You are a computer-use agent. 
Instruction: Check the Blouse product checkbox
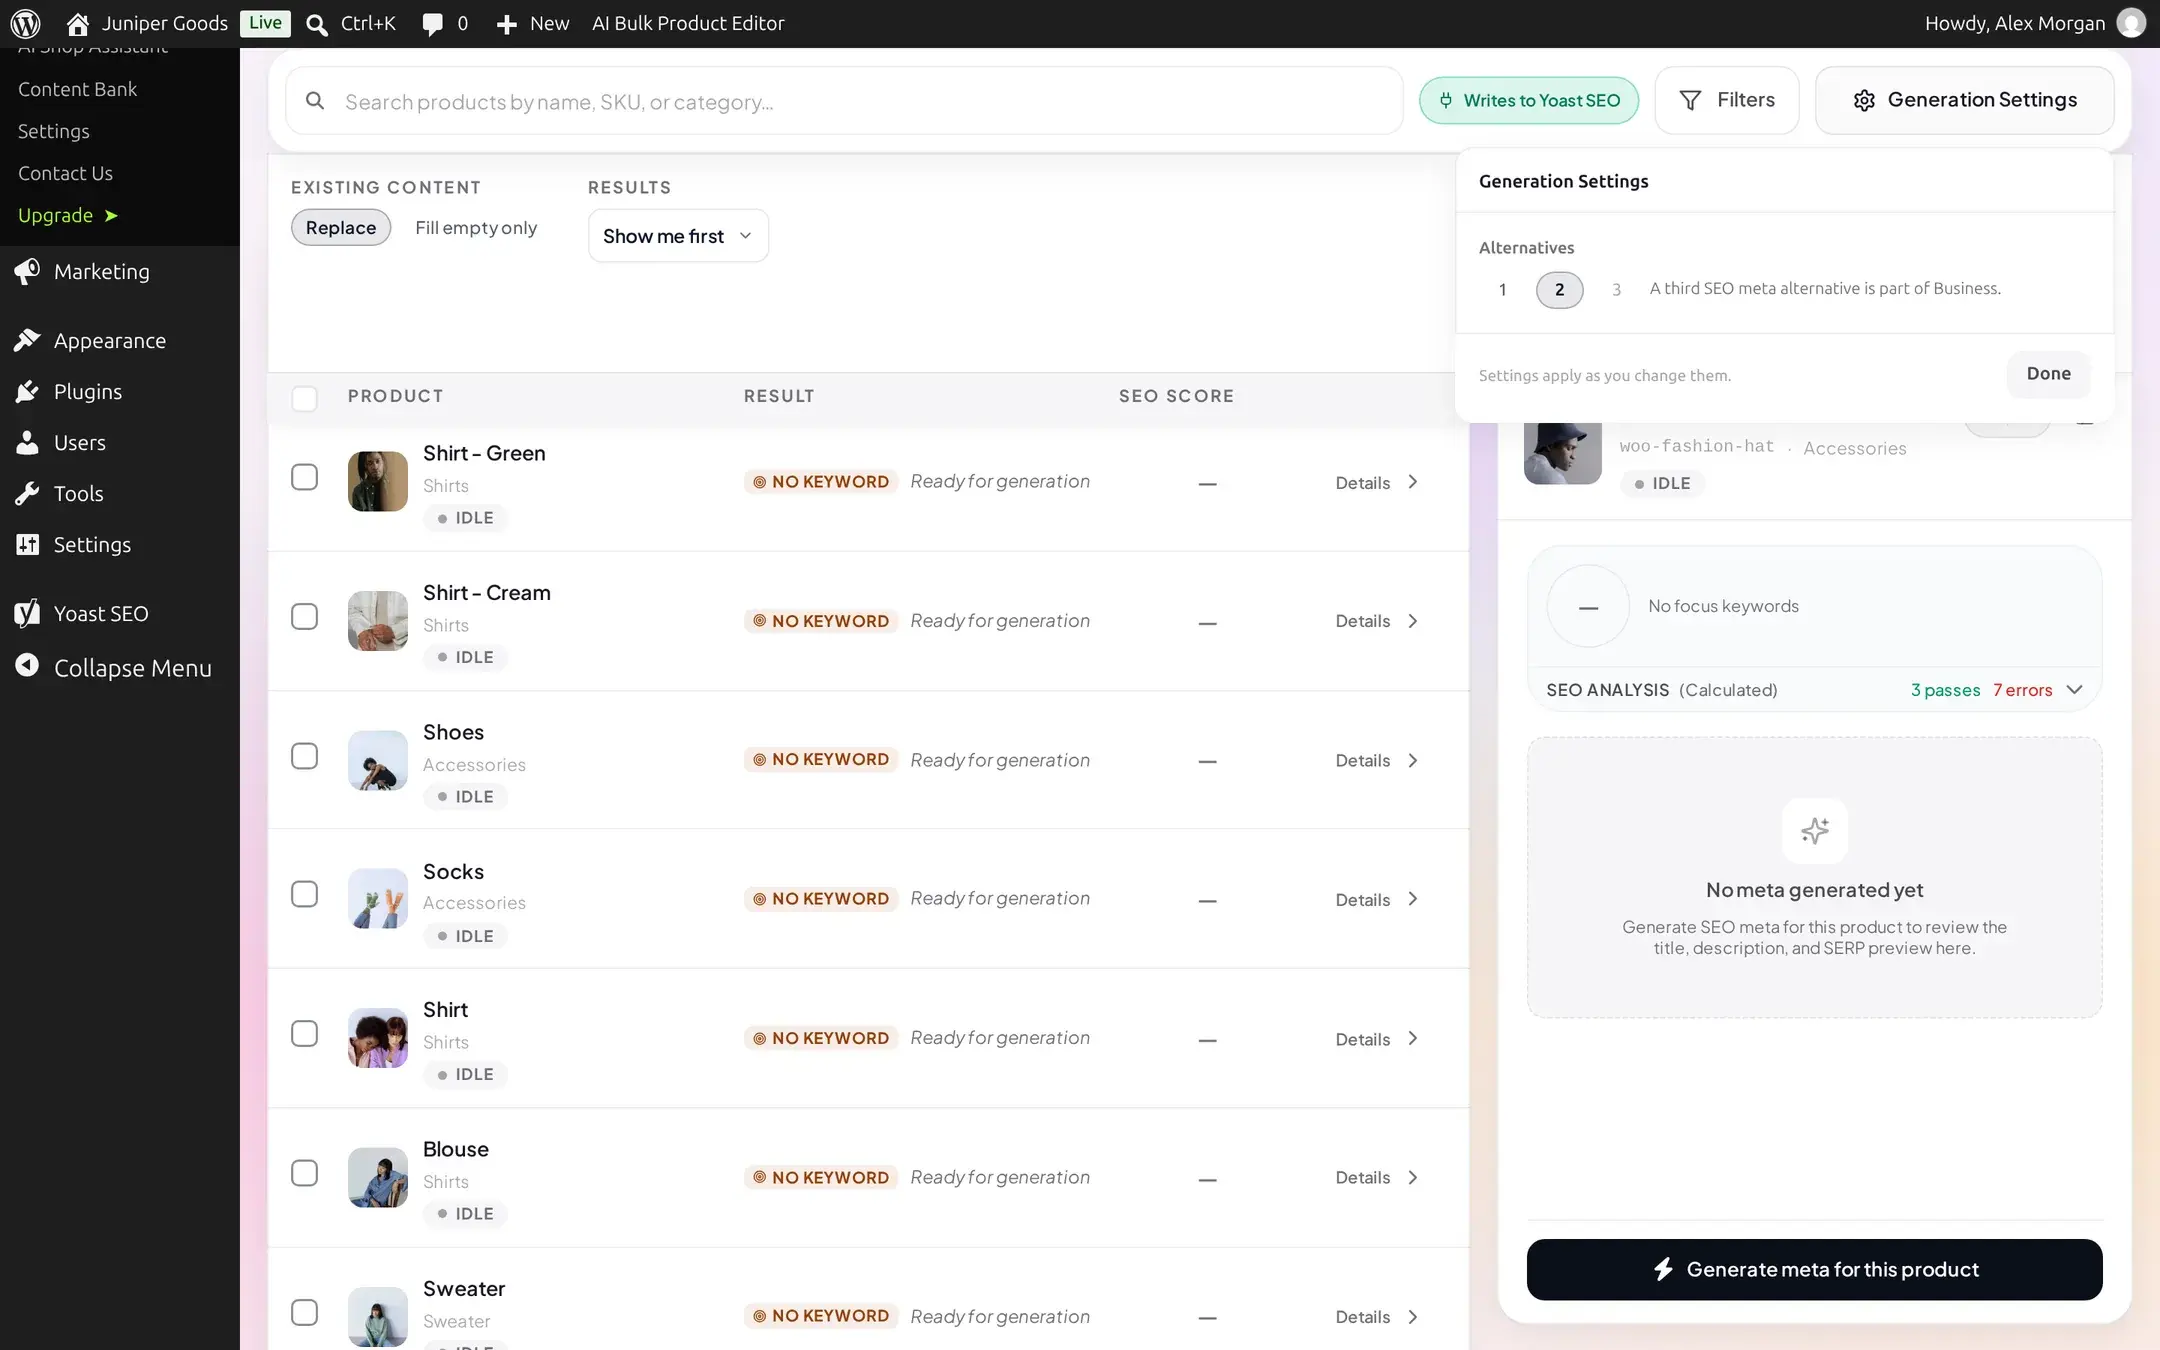(304, 1173)
